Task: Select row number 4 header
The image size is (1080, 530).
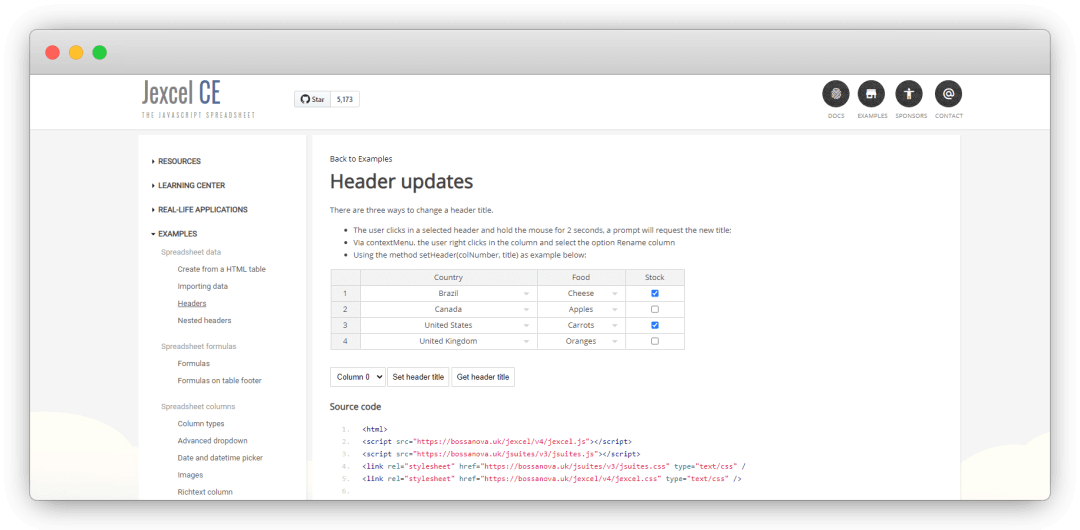Action: pyautogui.click(x=346, y=341)
